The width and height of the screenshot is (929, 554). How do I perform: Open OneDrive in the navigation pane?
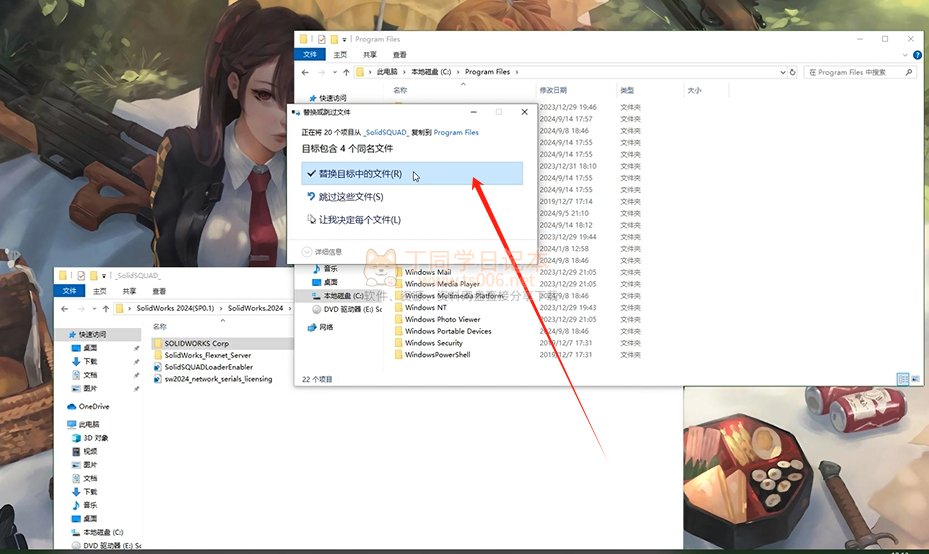point(94,406)
